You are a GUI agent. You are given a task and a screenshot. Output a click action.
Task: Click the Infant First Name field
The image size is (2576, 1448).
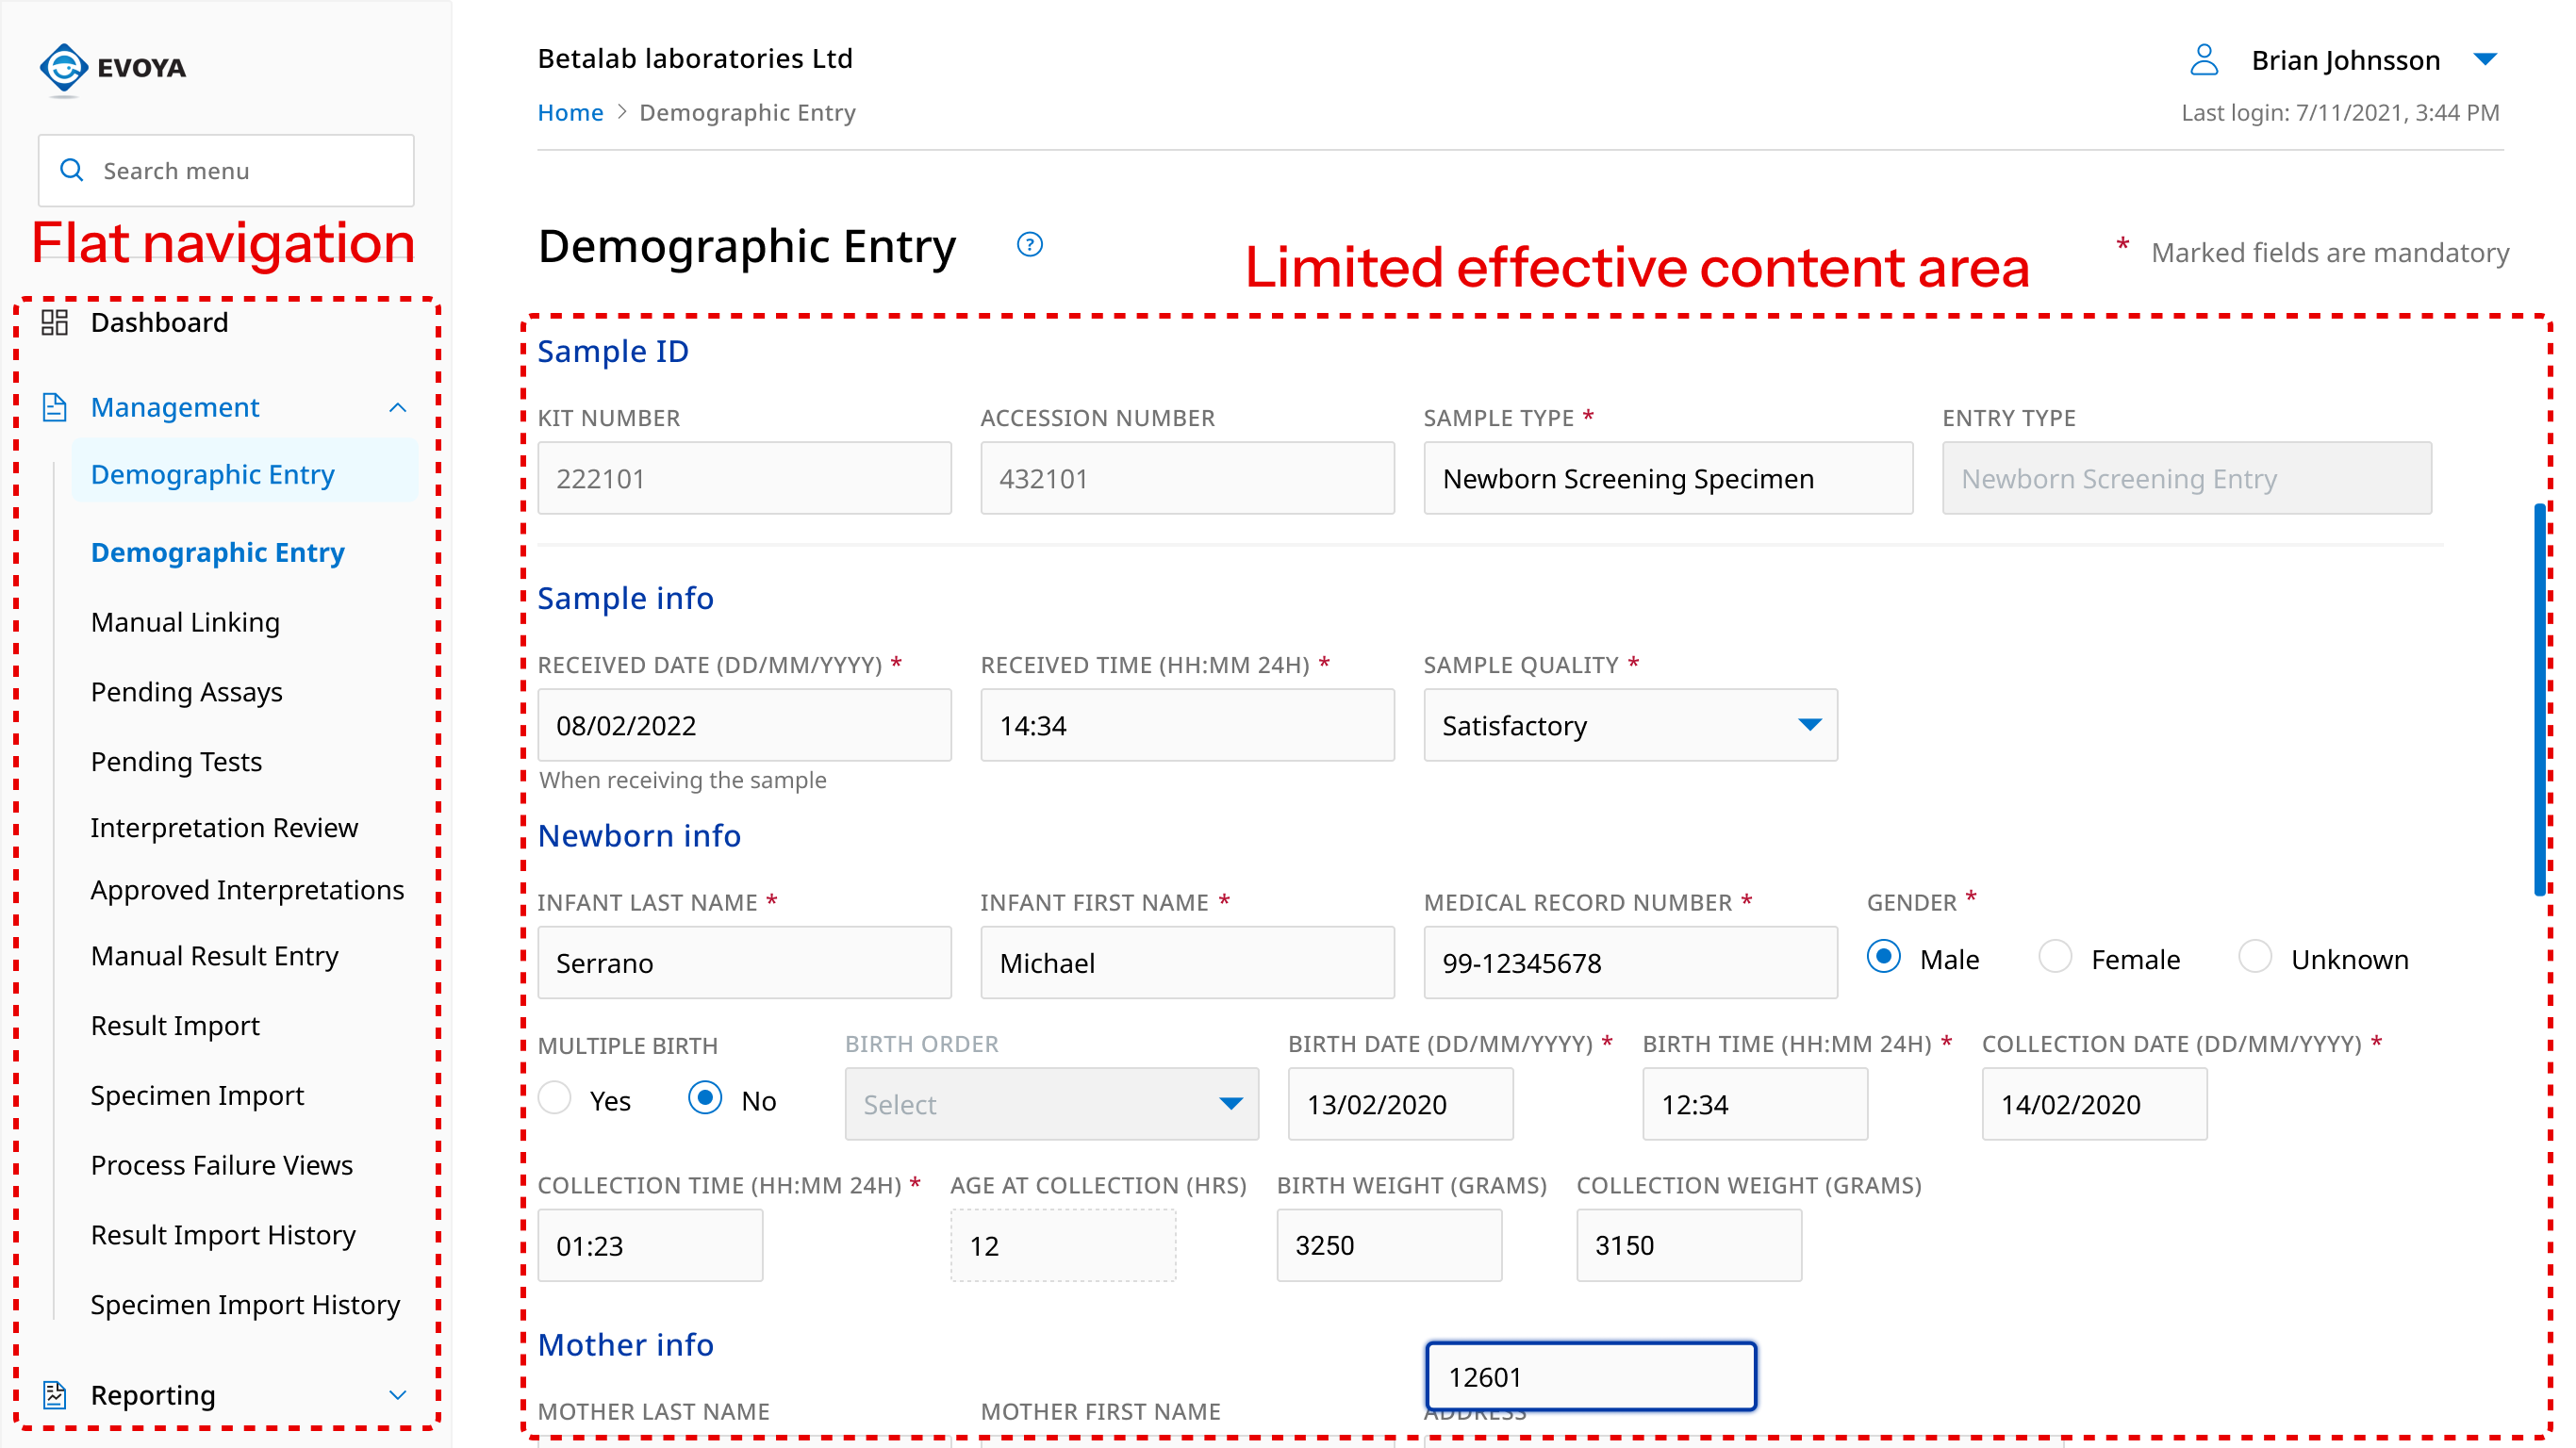coord(1188,963)
